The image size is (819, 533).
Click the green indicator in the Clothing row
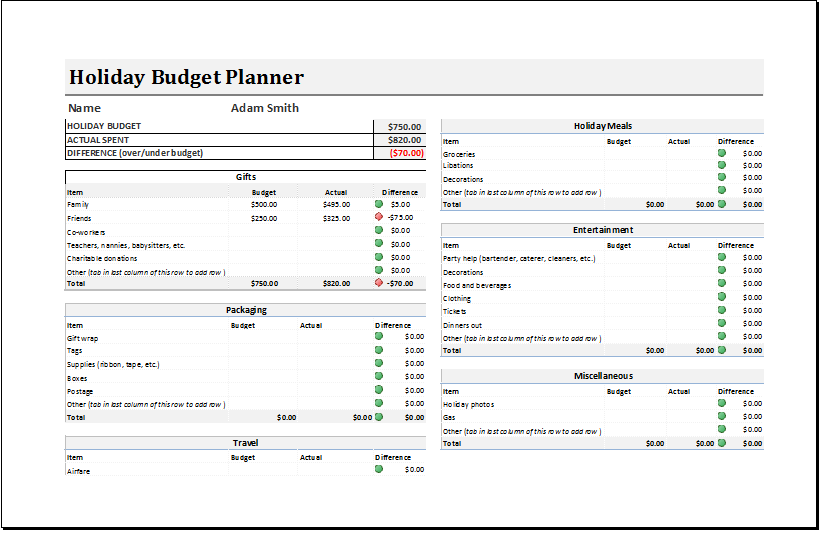(722, 296)
